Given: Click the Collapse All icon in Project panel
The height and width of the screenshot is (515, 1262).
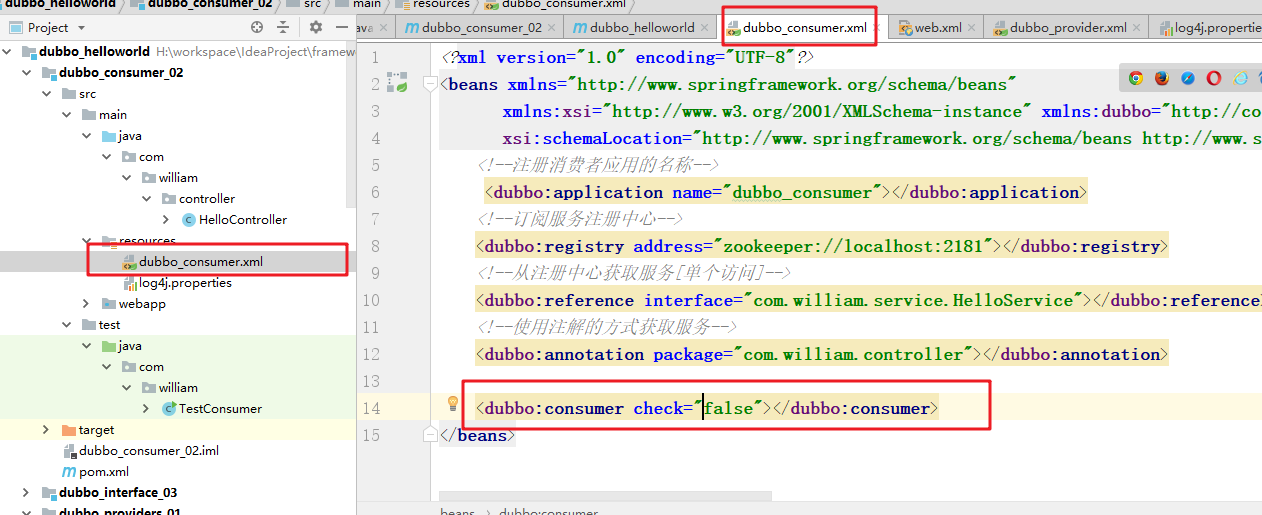Looking at the screenshot, I should click(283, 27).
